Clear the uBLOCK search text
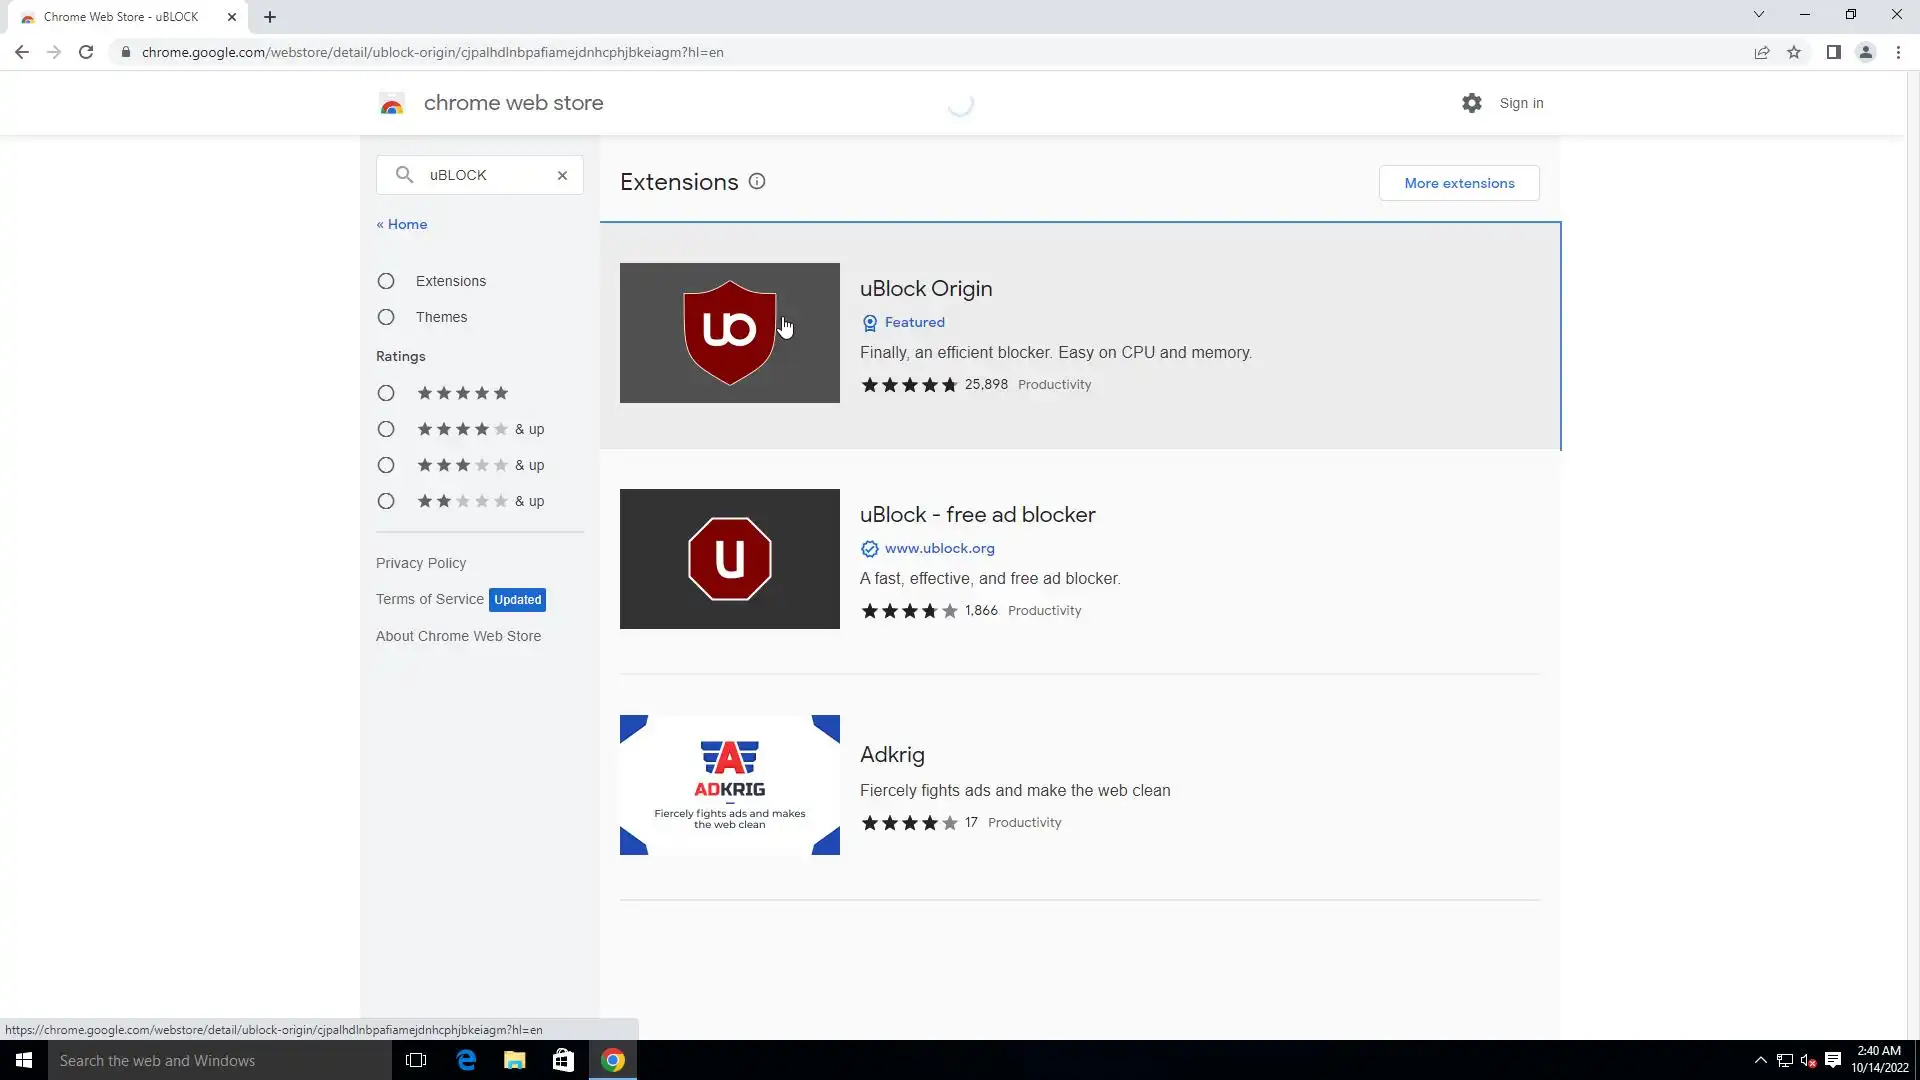 click(562, 175)
